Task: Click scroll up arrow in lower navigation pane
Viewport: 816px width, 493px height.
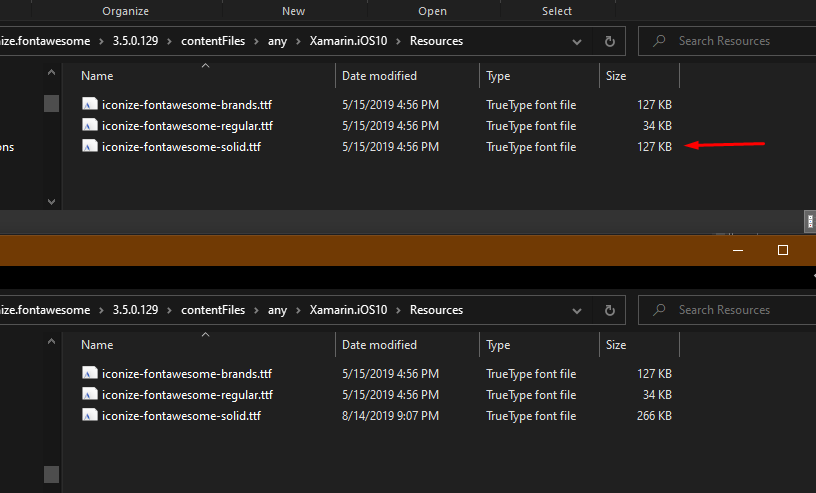Action: pos(51,342)
